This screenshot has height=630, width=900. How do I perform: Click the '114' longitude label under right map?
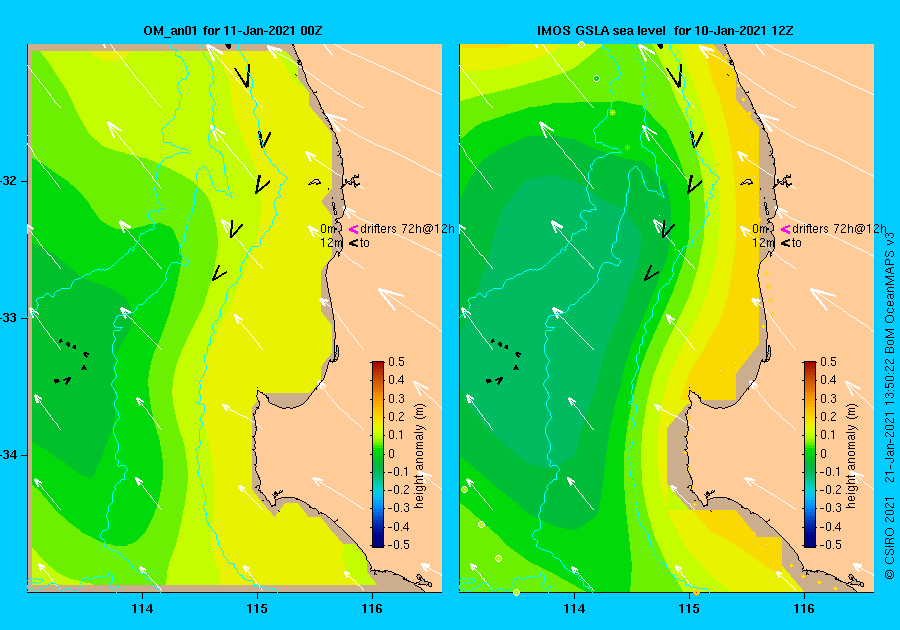coord(575,609)
